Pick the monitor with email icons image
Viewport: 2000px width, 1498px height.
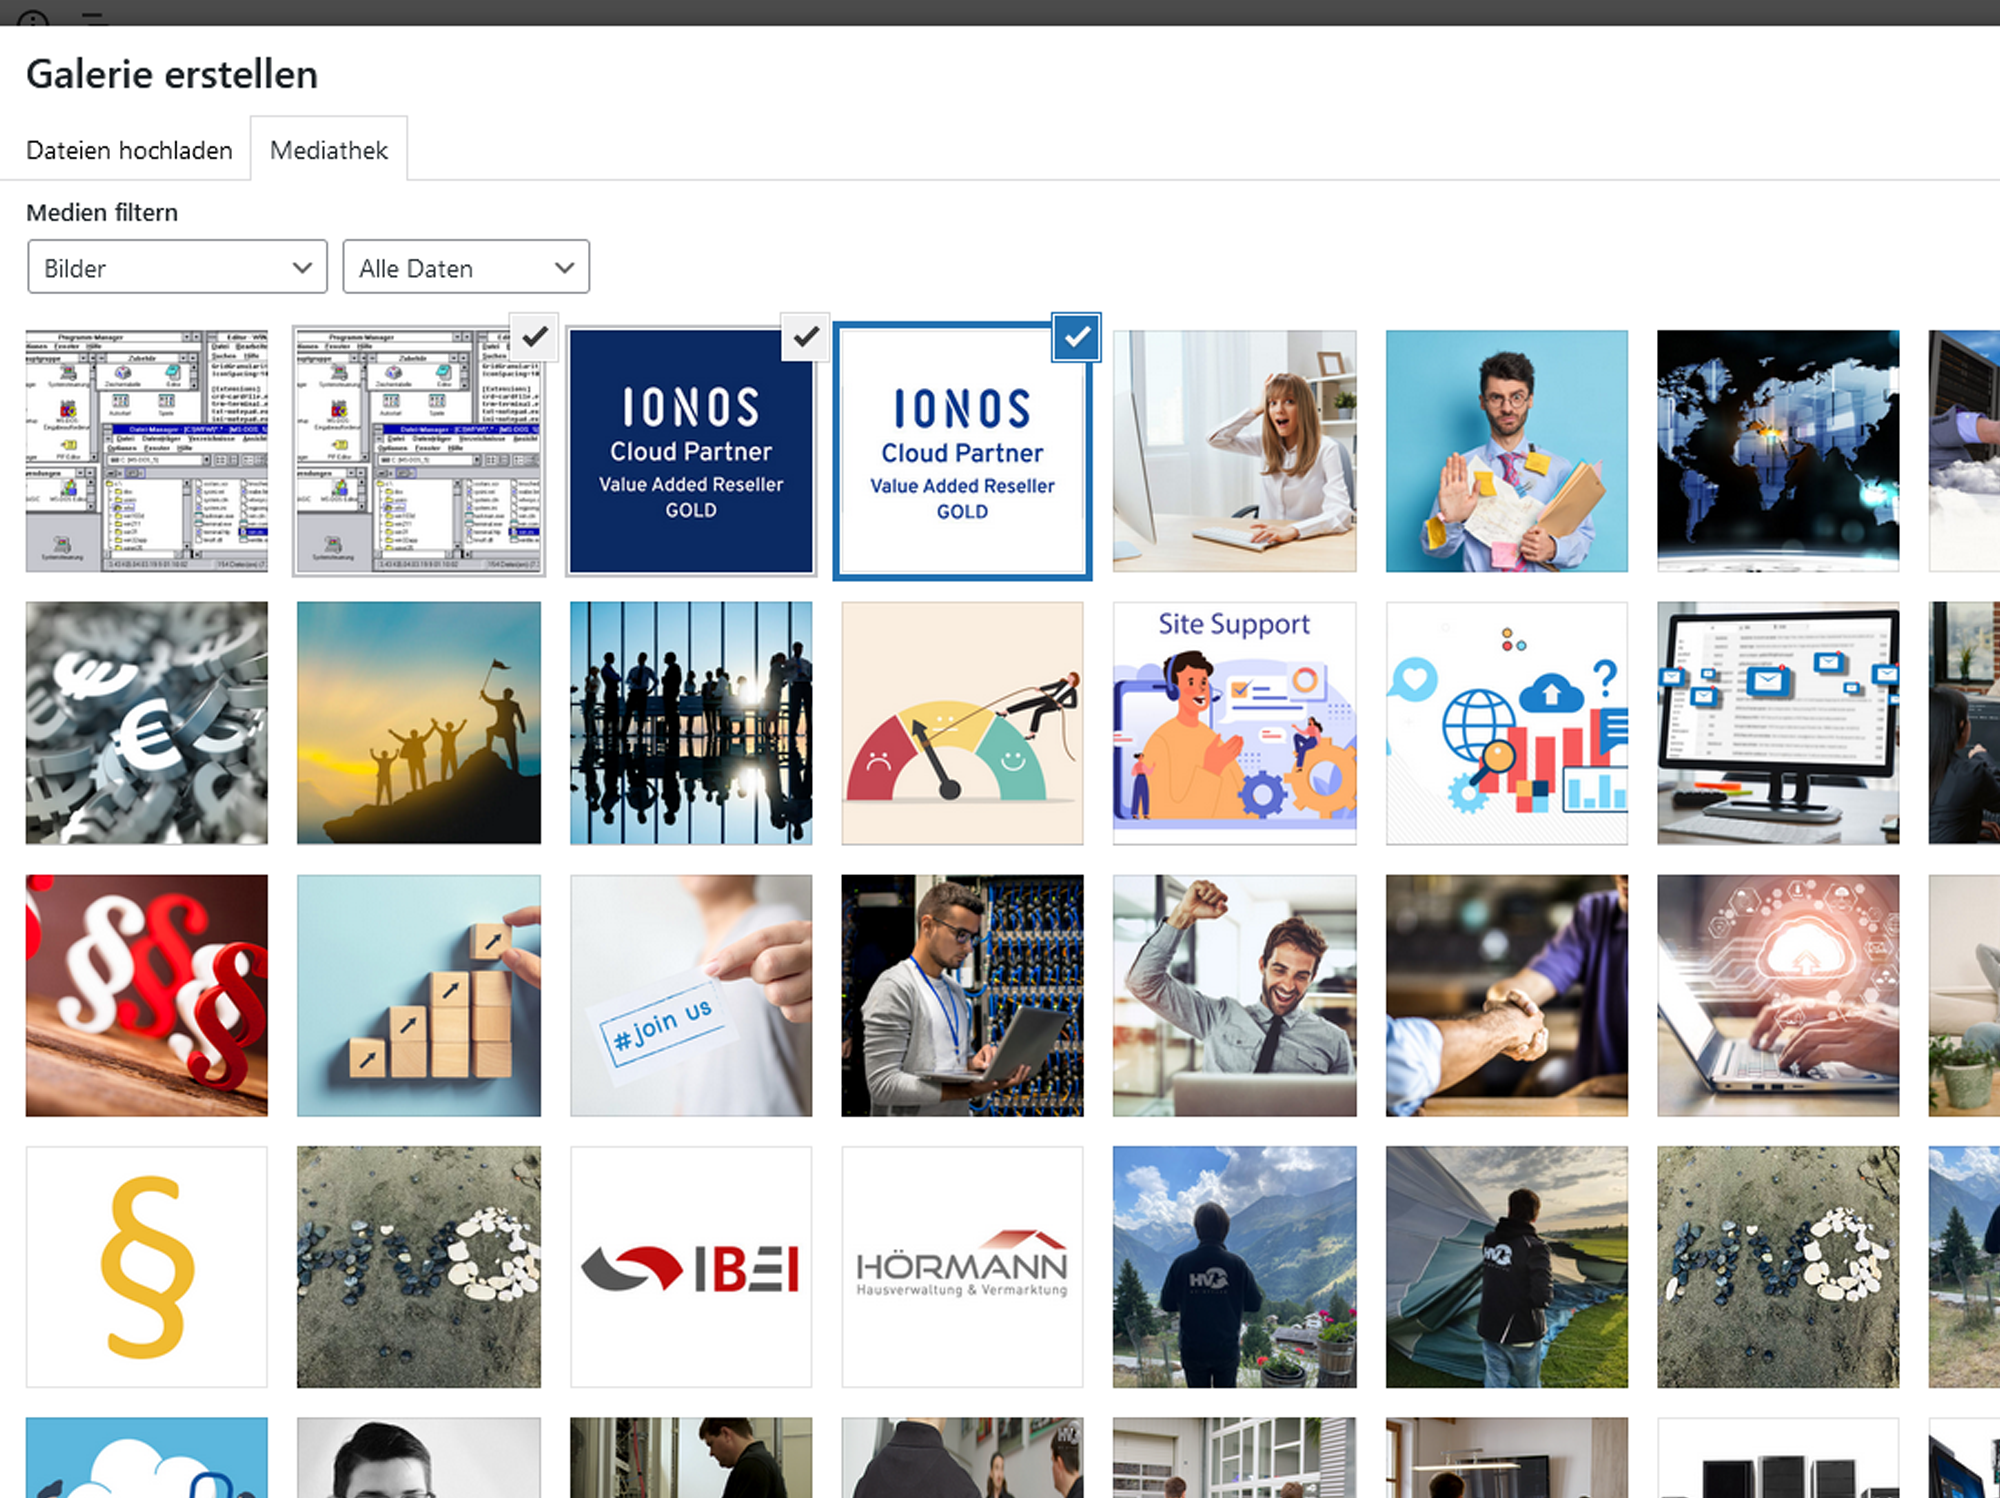tap(1778, 723)
